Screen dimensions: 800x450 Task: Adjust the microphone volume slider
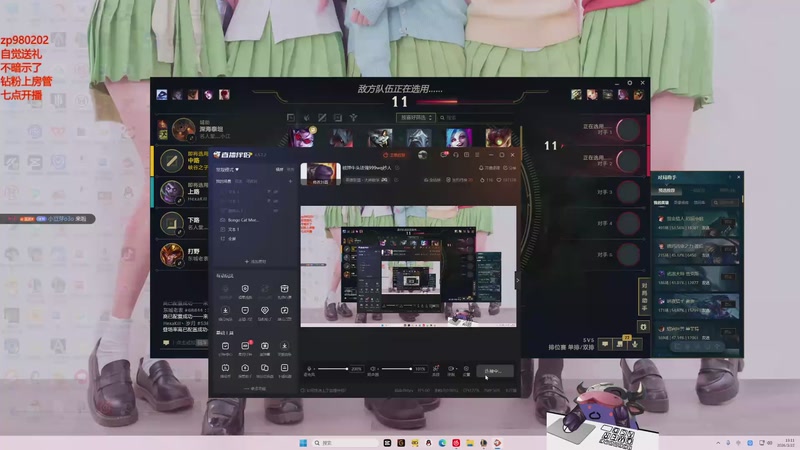pyautogui.click(x=333, y=368)
